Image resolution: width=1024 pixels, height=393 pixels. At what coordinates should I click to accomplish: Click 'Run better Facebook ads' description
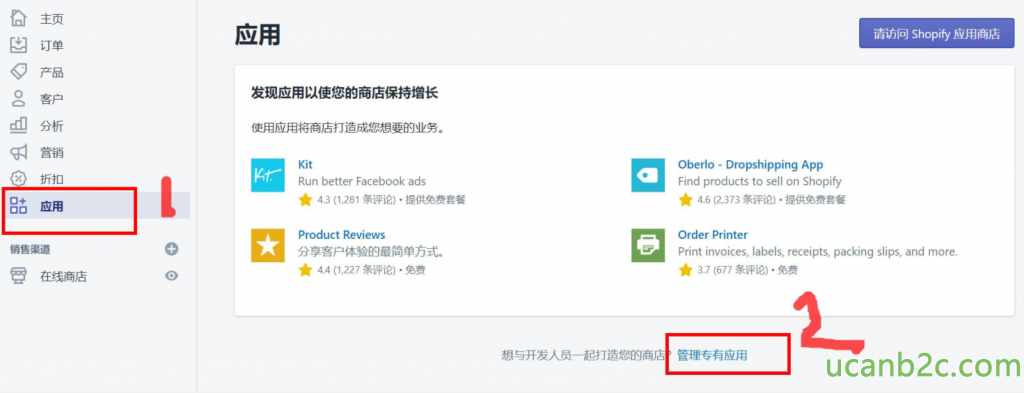pyautogui.click(x=362, y=182)
